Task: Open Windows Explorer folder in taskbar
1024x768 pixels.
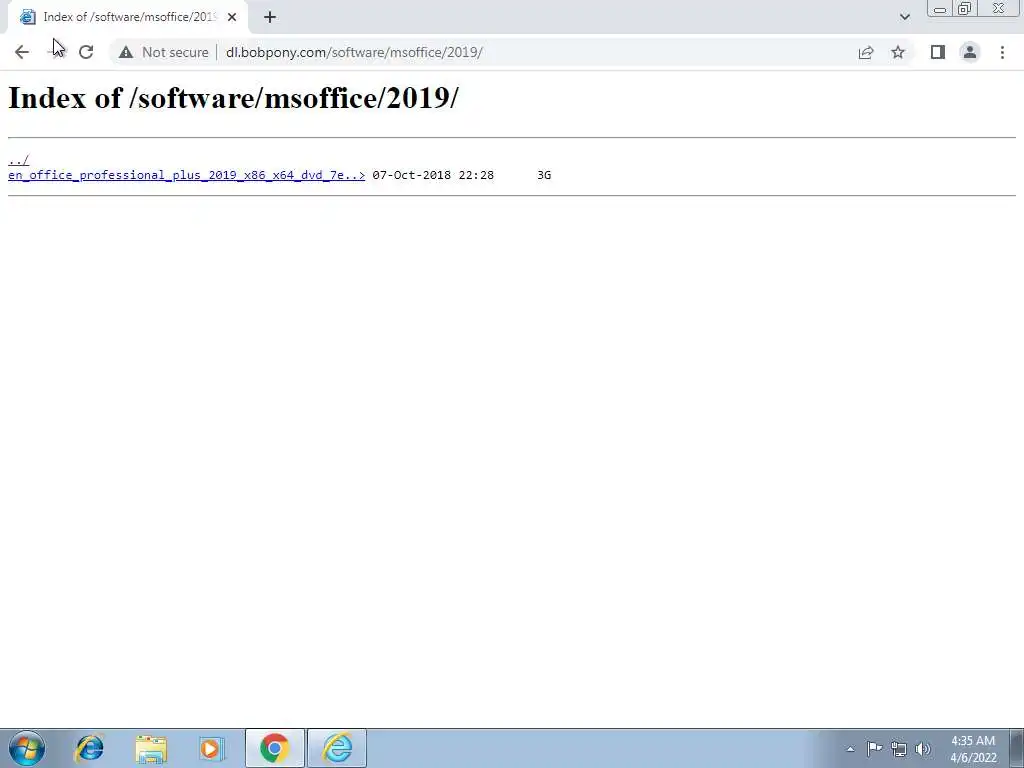Action: pos(151,748)
